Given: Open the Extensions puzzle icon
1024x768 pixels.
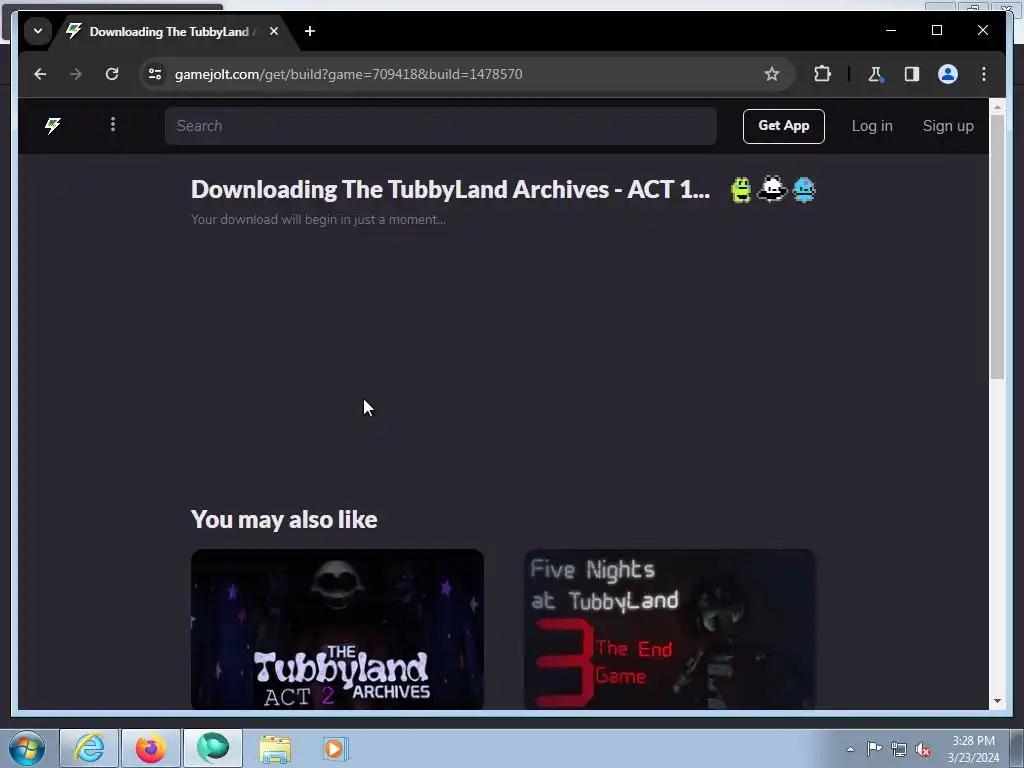Looking at the screenshot, I should point(822,74).
